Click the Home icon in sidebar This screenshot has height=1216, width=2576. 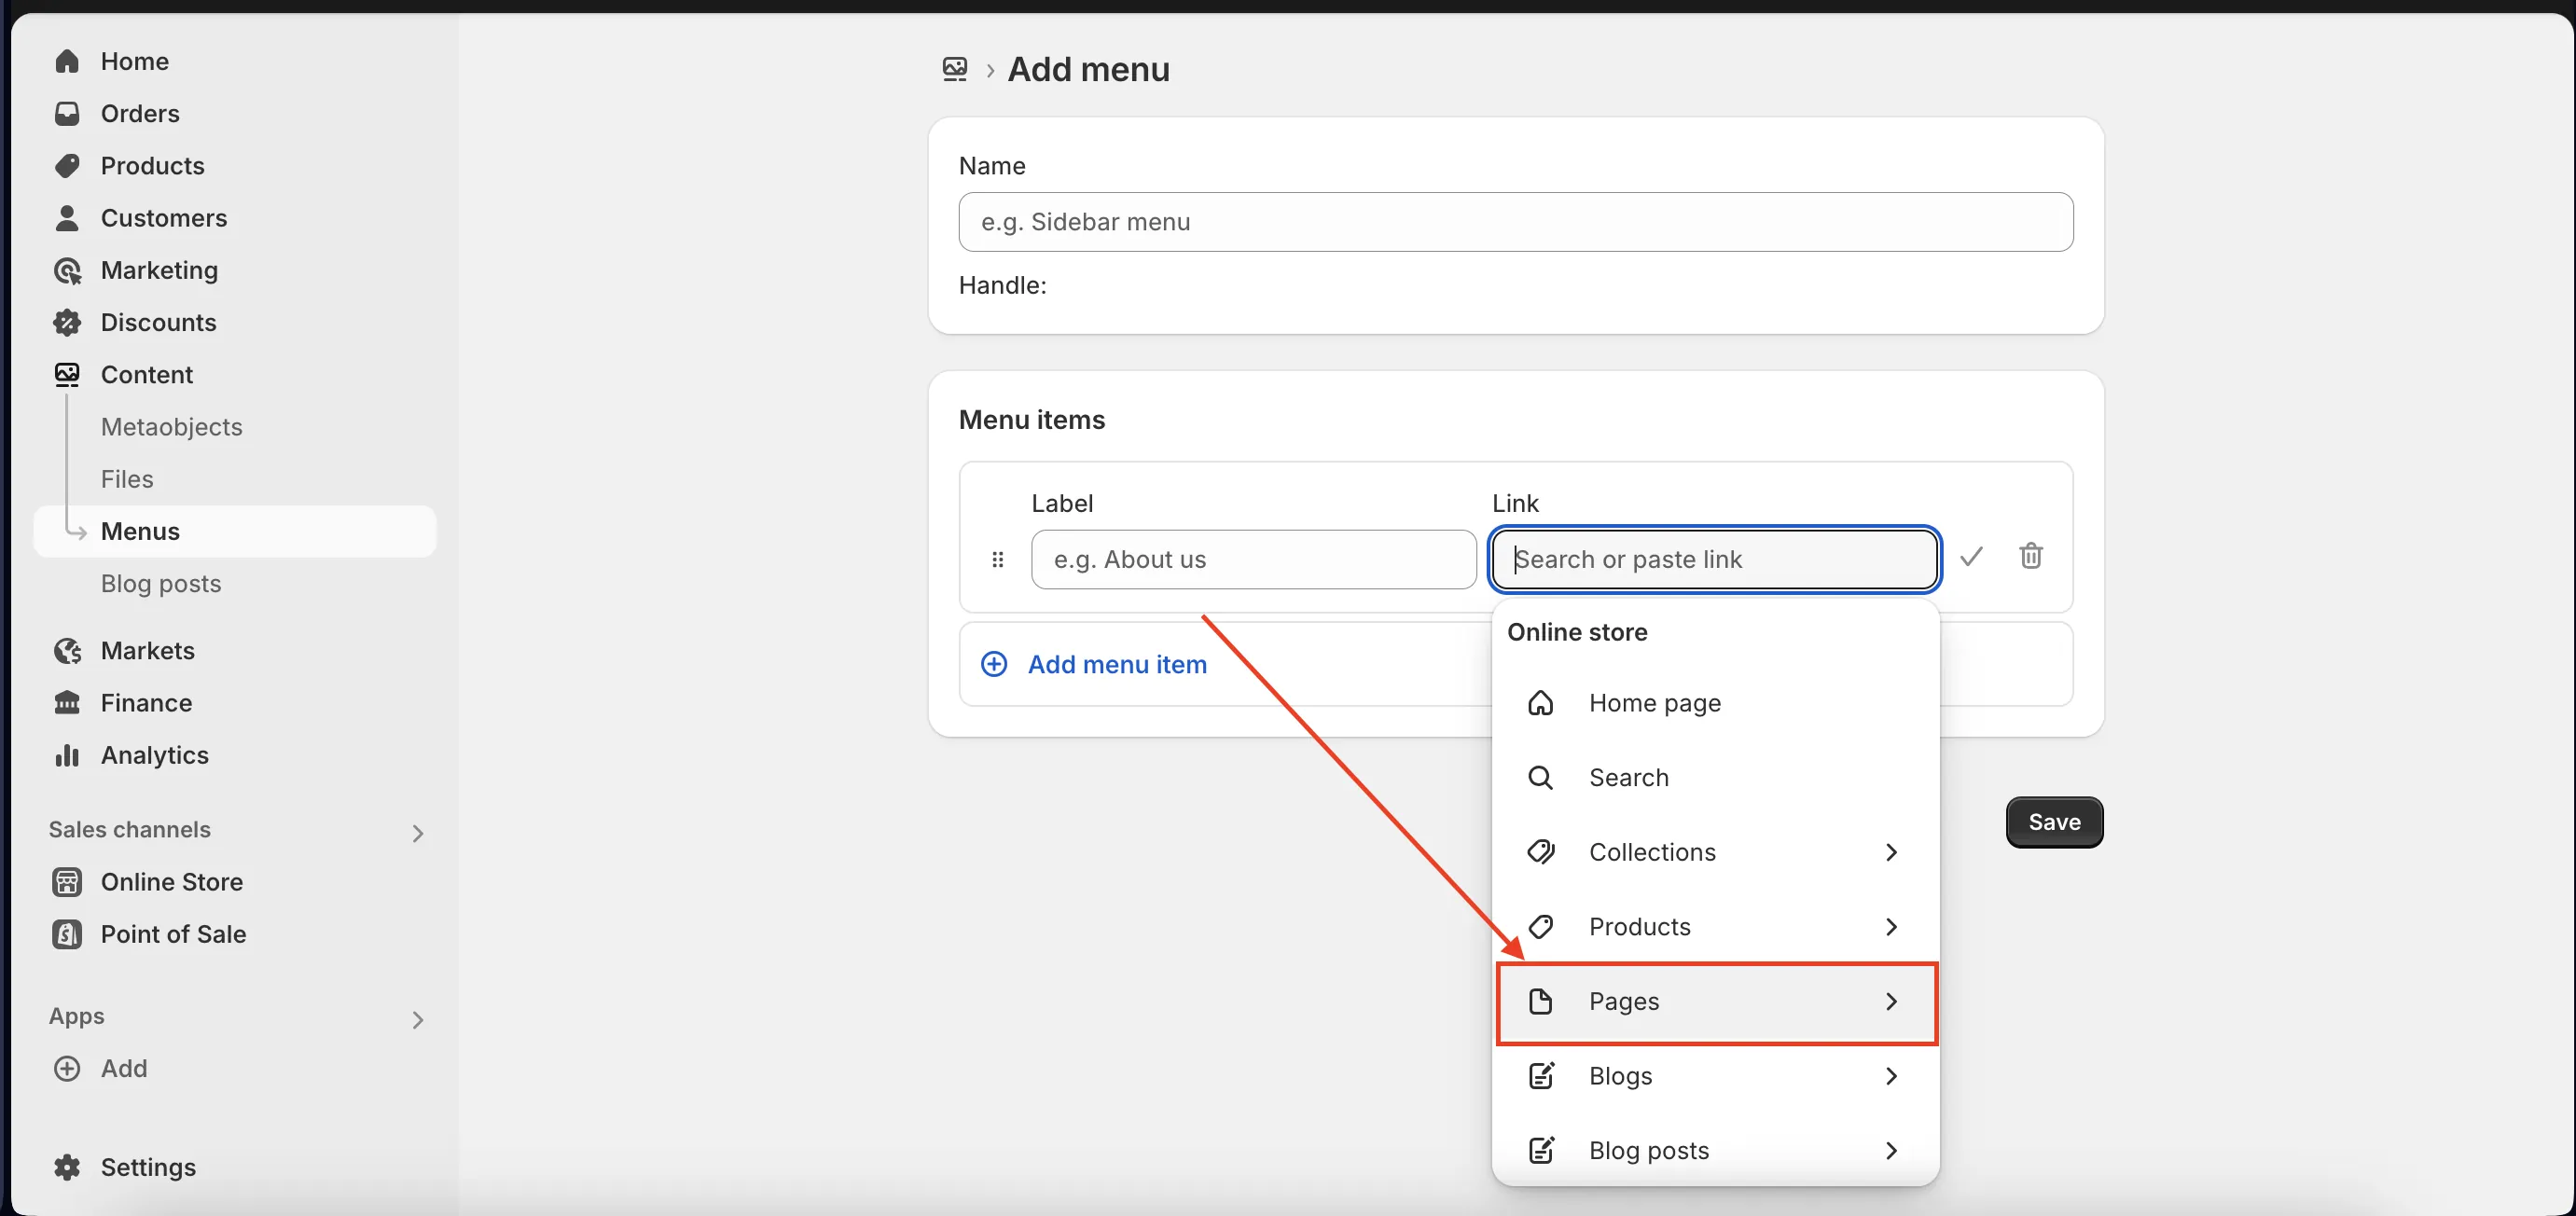click(x=67, y=61)
